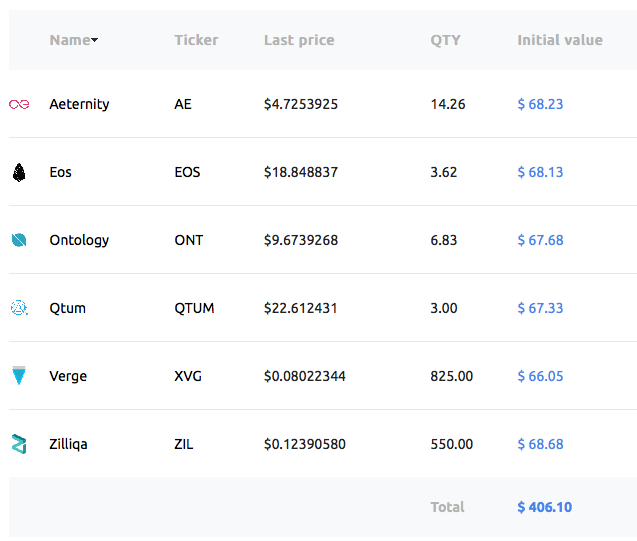This screenshot has width=637, height=541.
Task: Open Zilliqa initial value $ 68.68
Action: [x=540, y=444]
